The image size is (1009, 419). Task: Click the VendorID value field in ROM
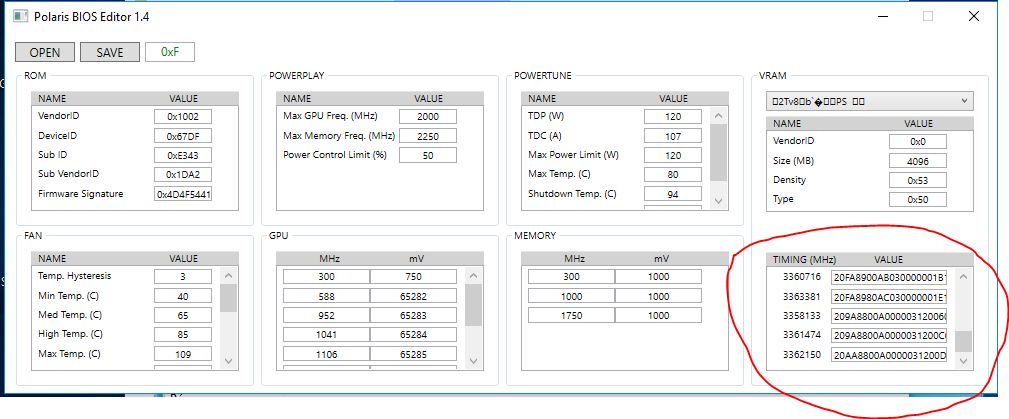click(183, 116)
